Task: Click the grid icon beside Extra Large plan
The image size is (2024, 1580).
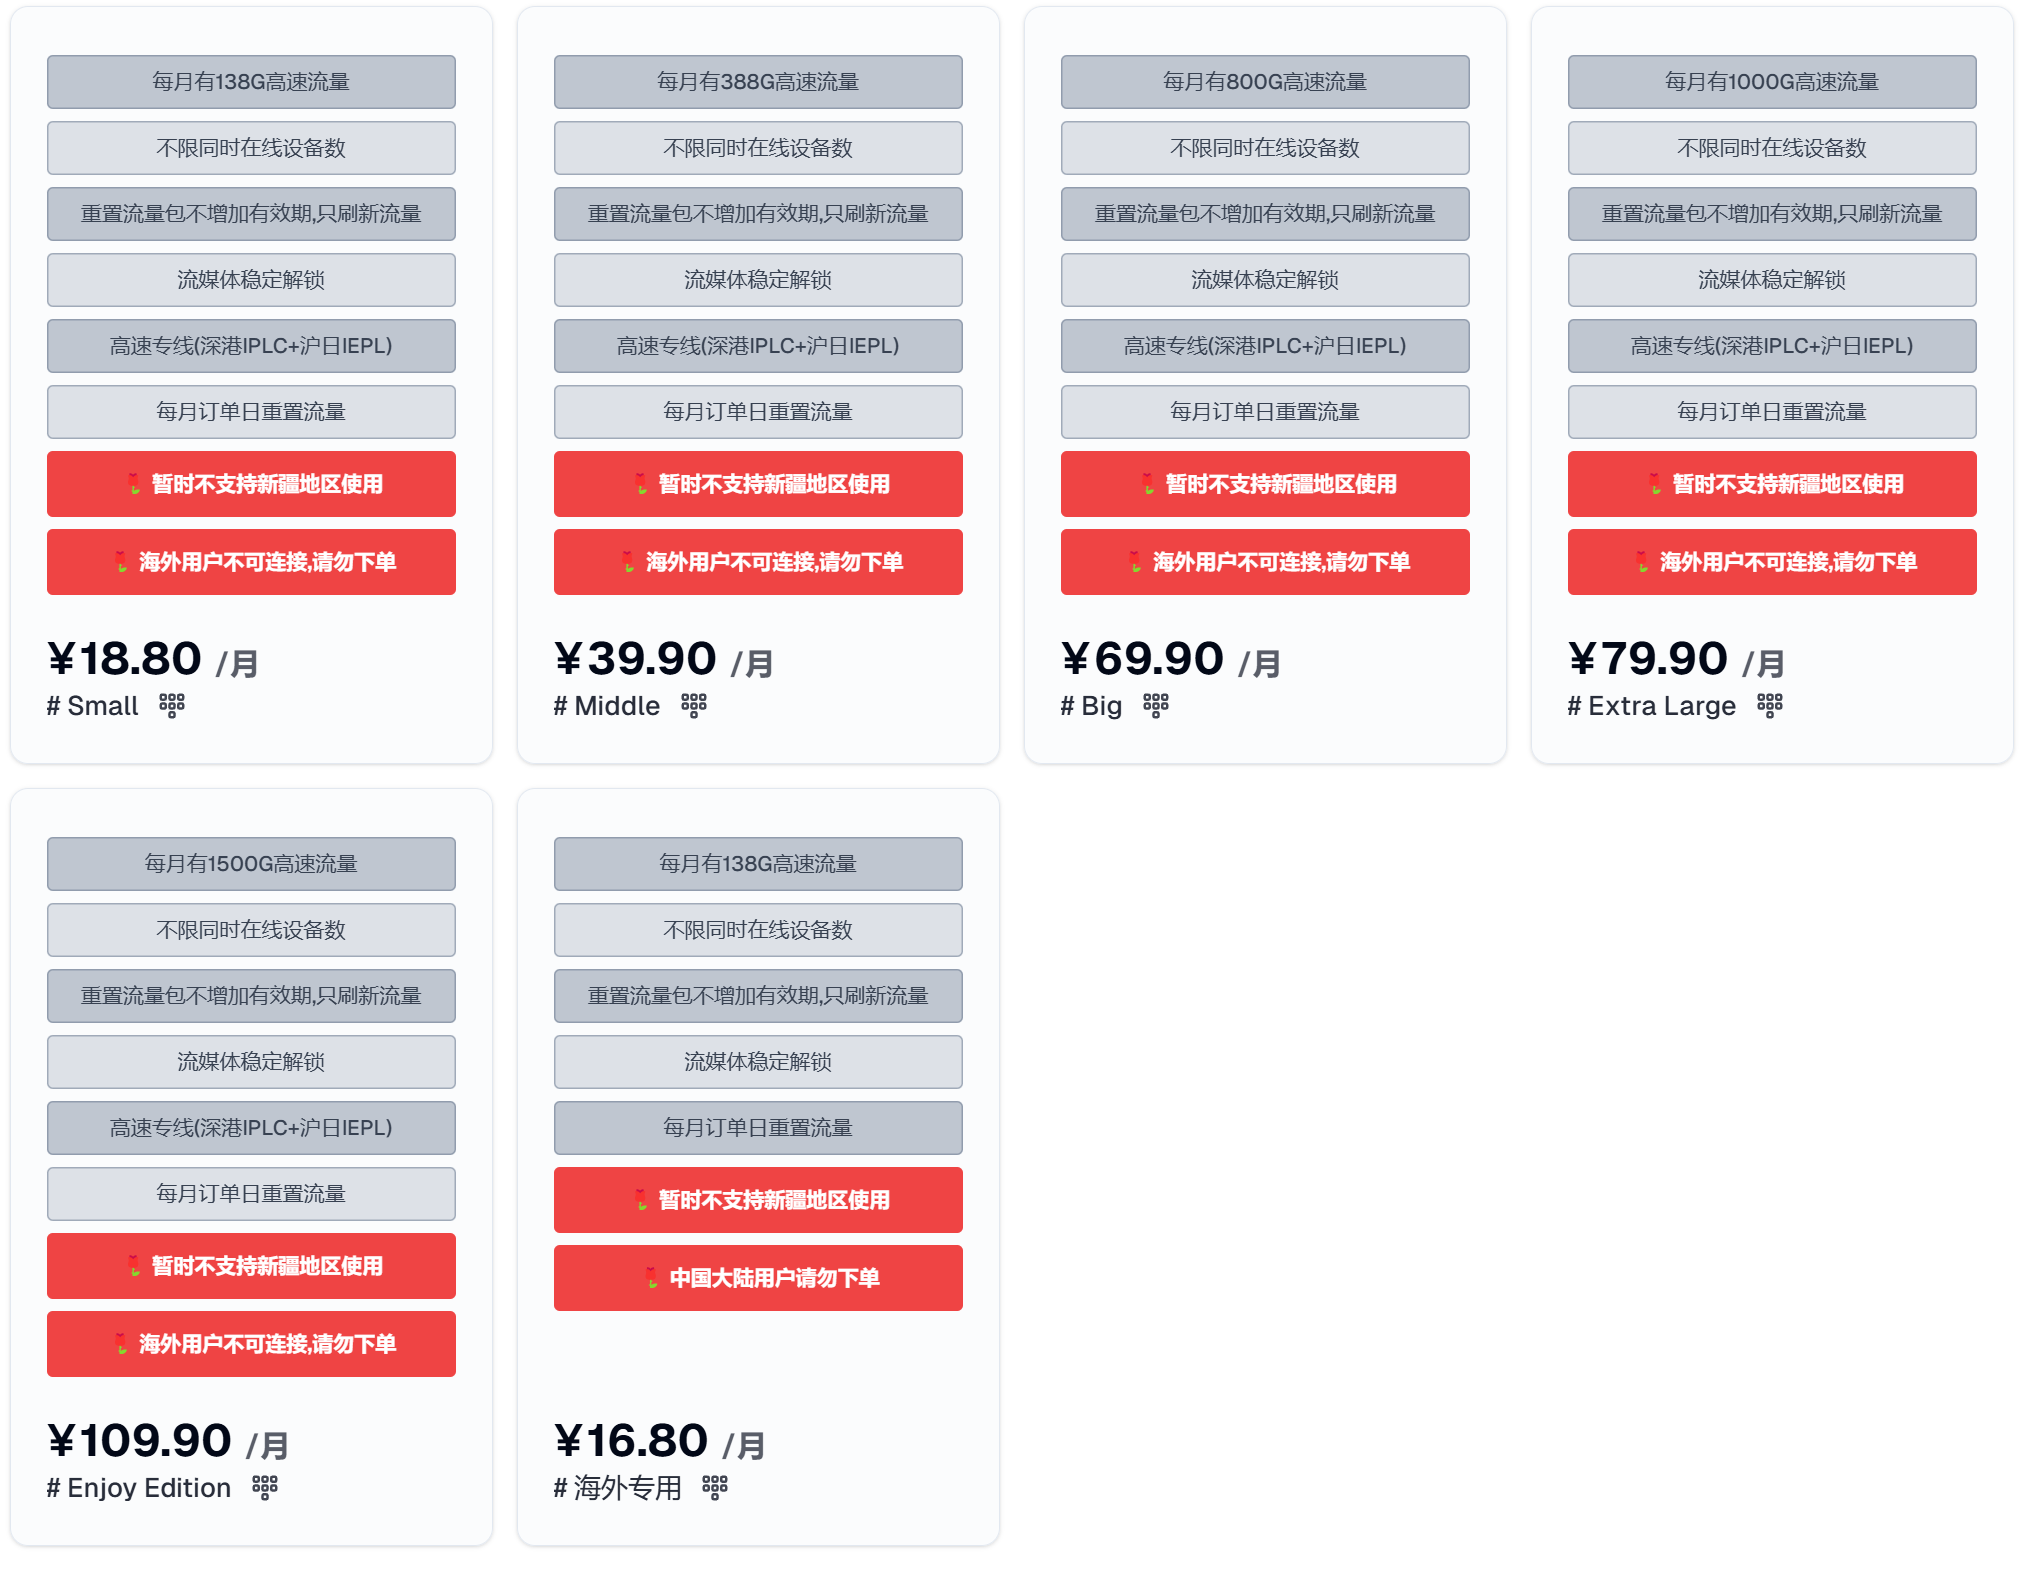Action: coord(1770,706)
